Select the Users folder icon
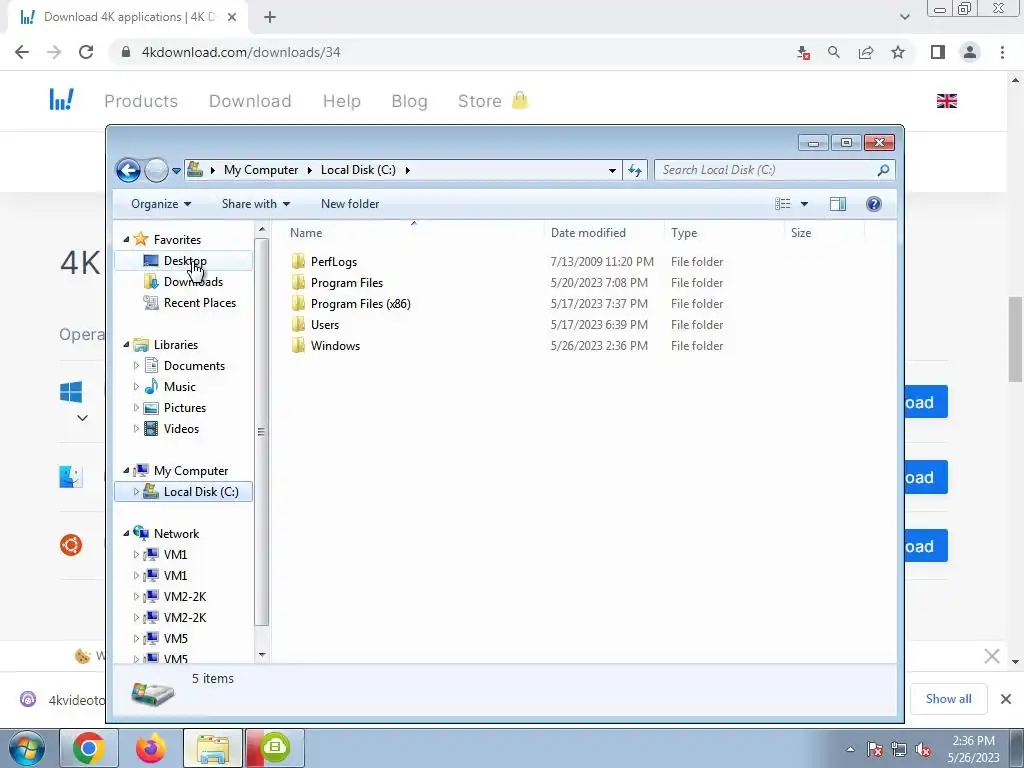The image size is (1024, 768). coord(298,325)
